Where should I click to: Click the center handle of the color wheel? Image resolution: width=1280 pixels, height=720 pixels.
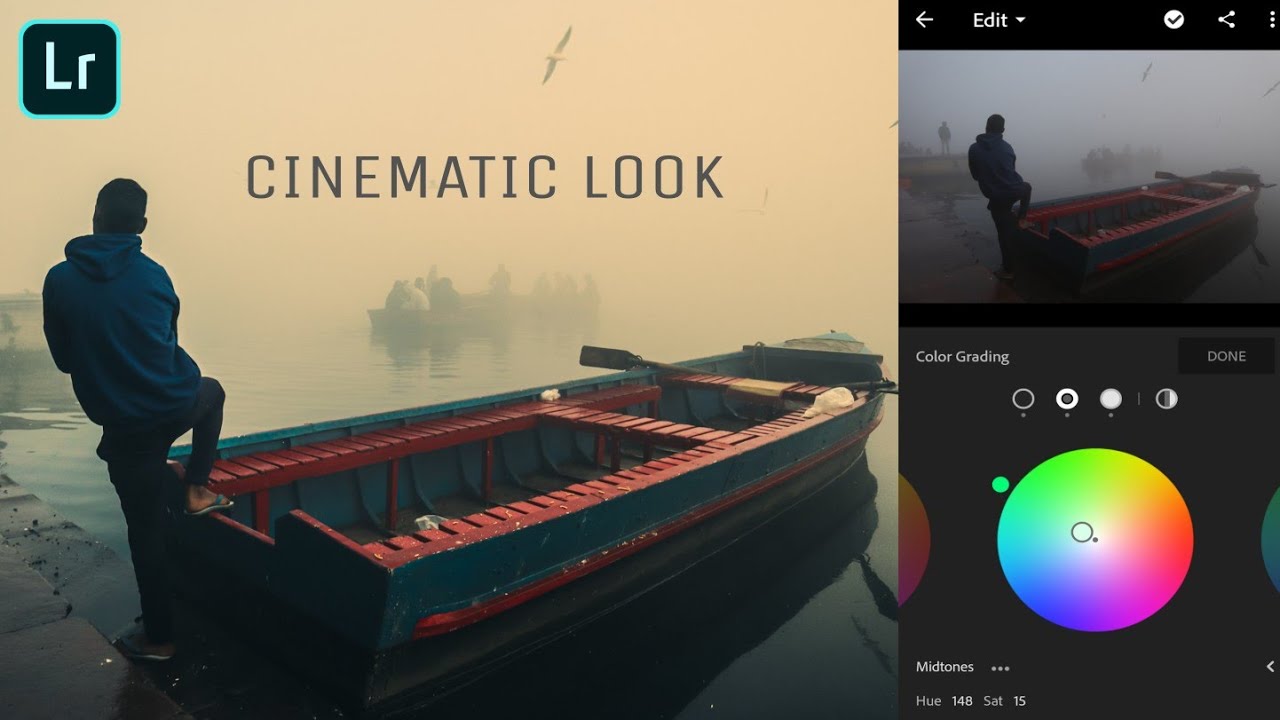[x=1082, y=532]
